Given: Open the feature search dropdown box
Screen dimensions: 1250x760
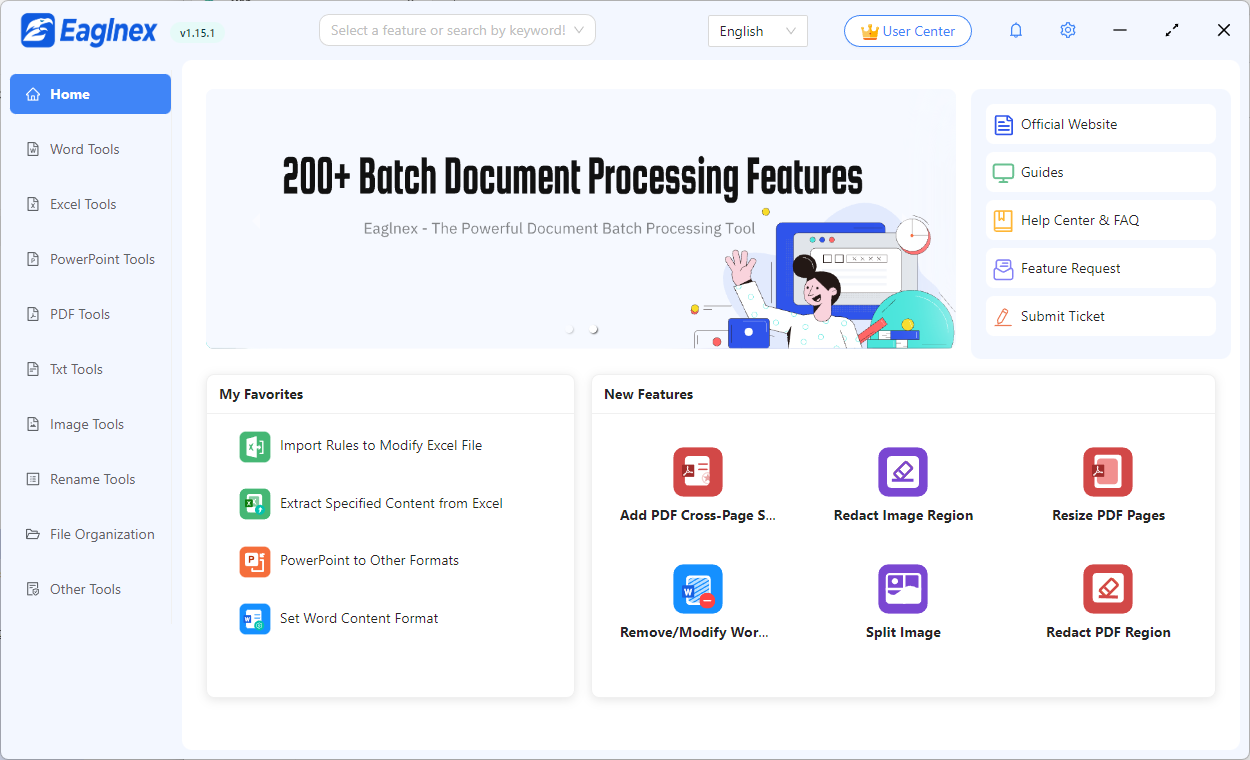Looking at the screenshot, I should tap(457, 30).
